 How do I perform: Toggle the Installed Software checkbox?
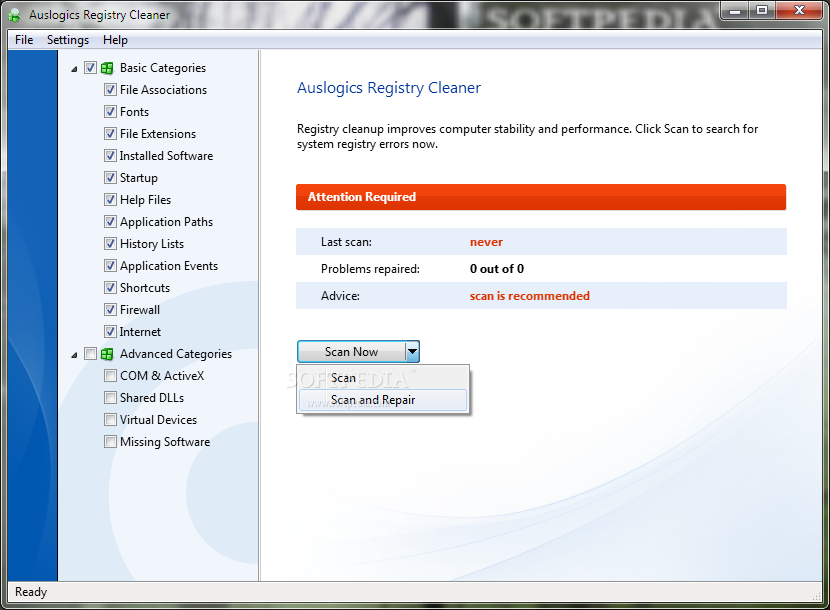110,156
